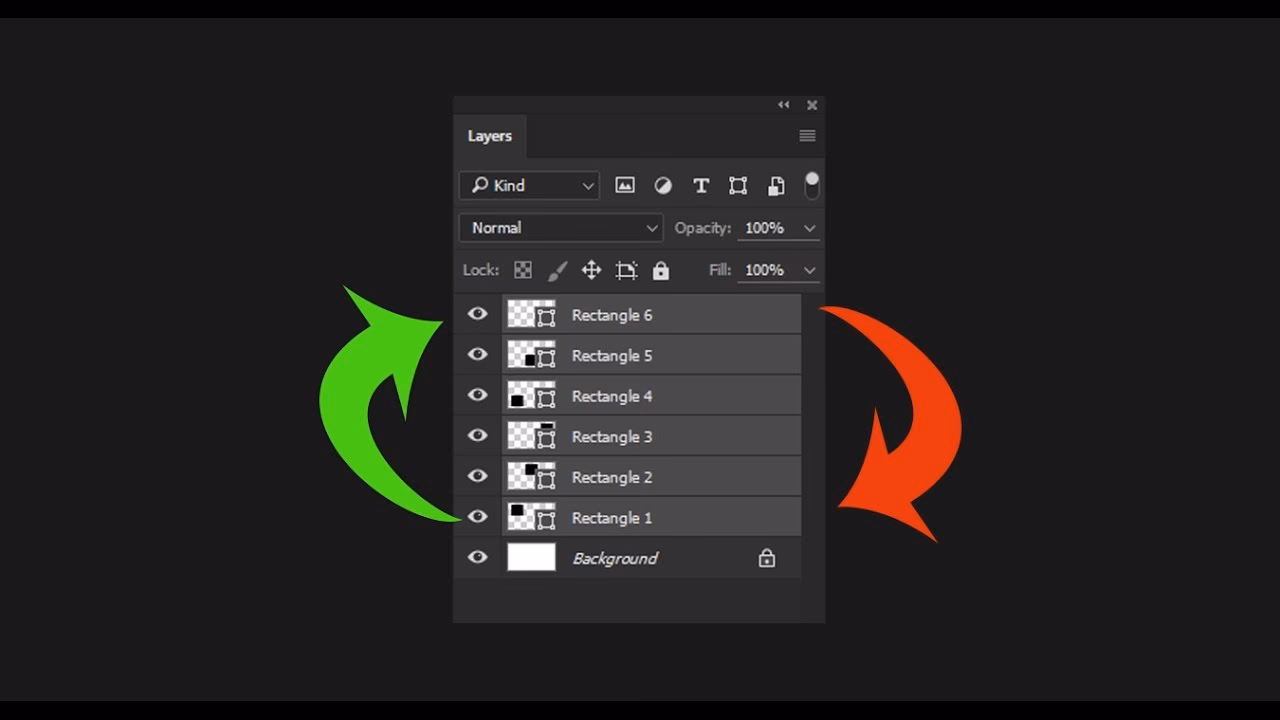Click the lock image pixels brush icon
This screenshot has height=720, width=1280.
point(557,270)
